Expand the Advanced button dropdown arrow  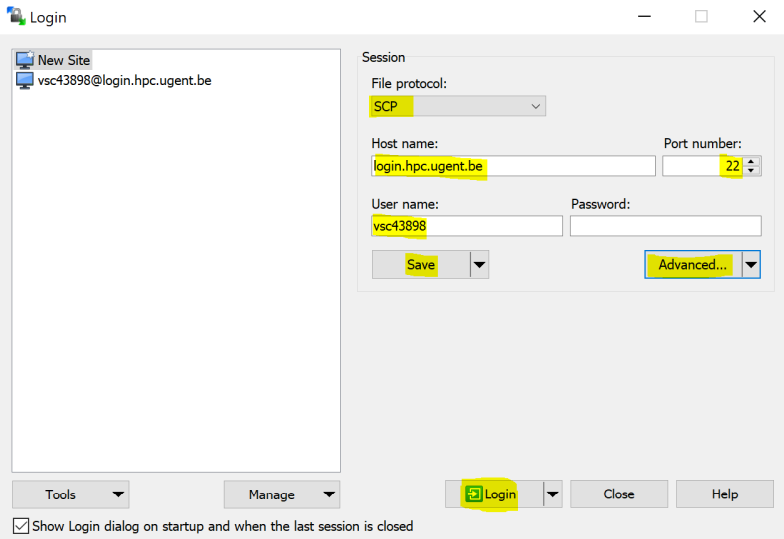point(750,265)
